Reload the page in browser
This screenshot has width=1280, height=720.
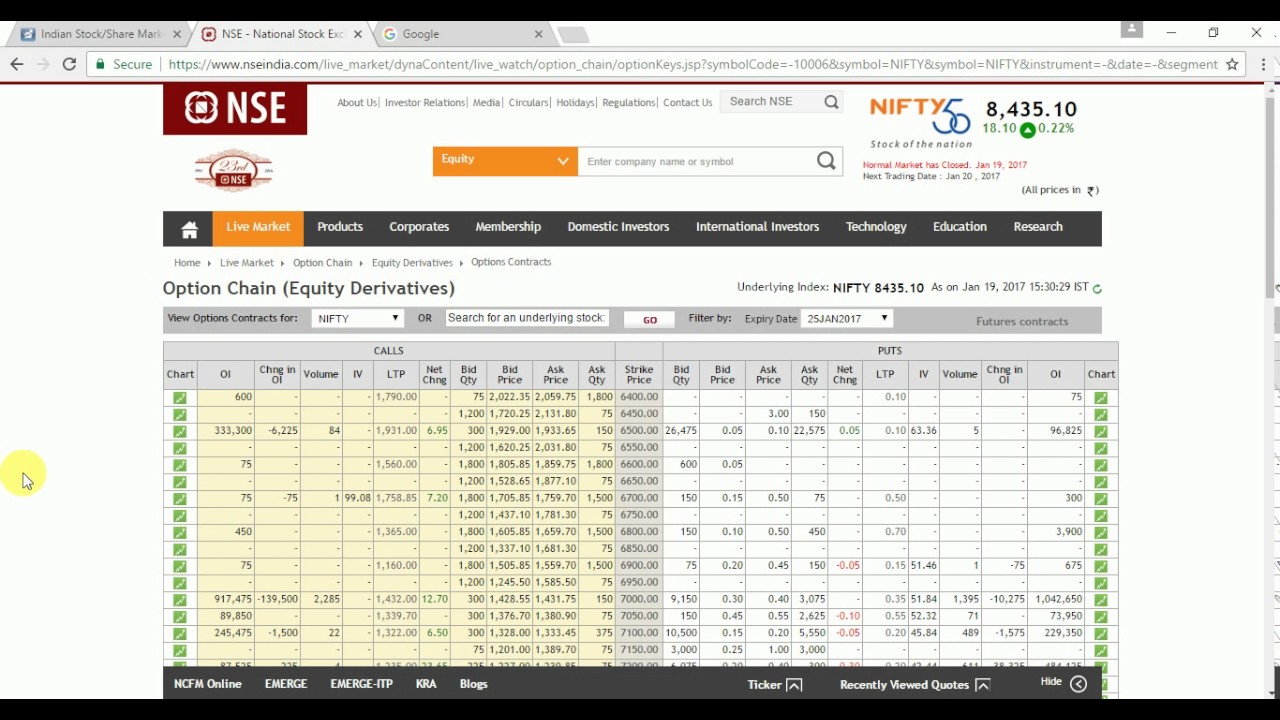(x=69, y=64)
